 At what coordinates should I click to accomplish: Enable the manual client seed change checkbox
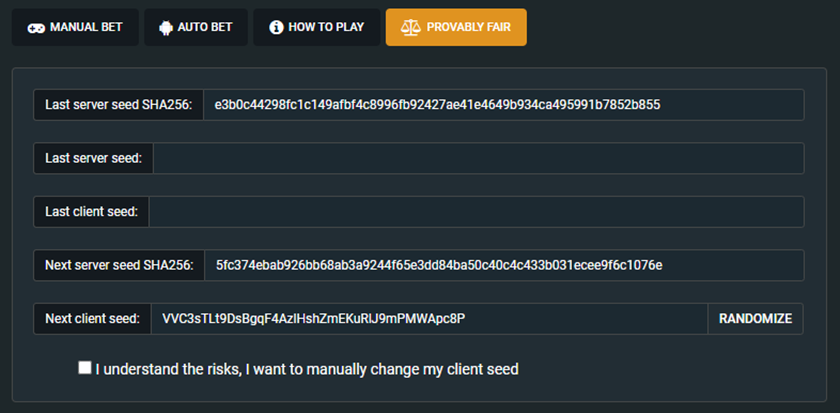[85, 367]
